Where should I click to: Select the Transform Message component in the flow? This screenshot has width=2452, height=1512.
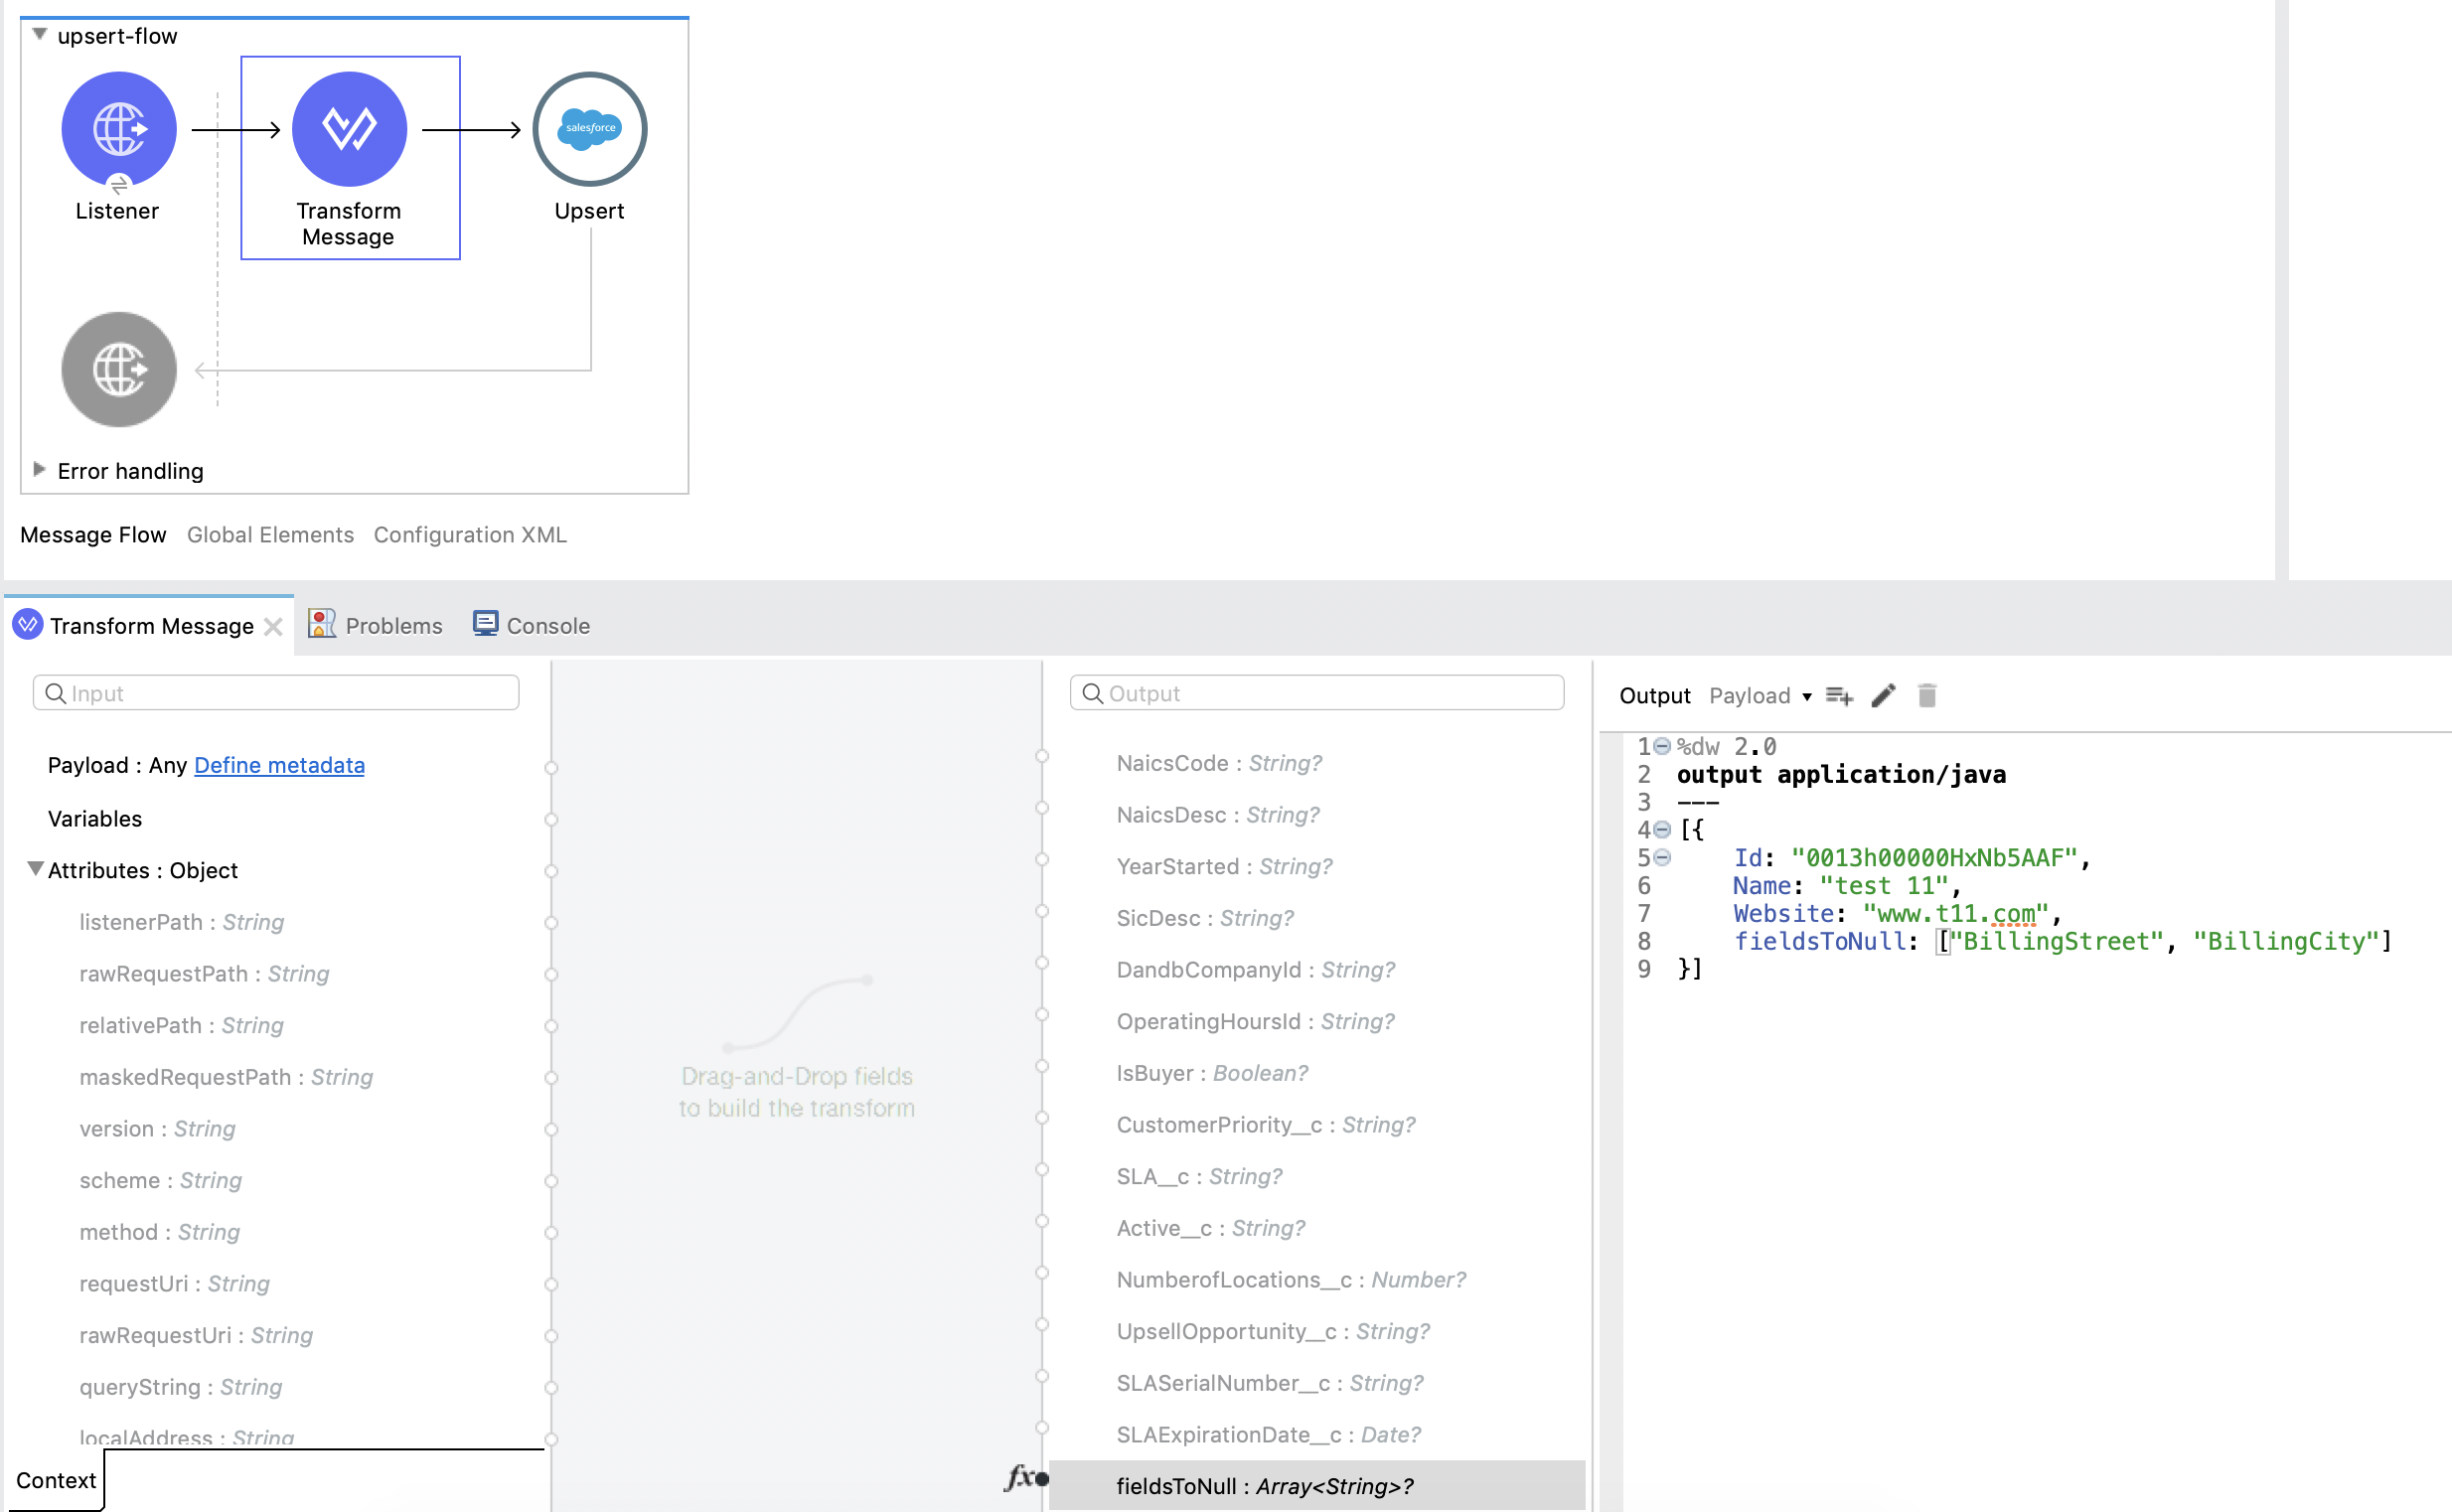click(349, 128)
